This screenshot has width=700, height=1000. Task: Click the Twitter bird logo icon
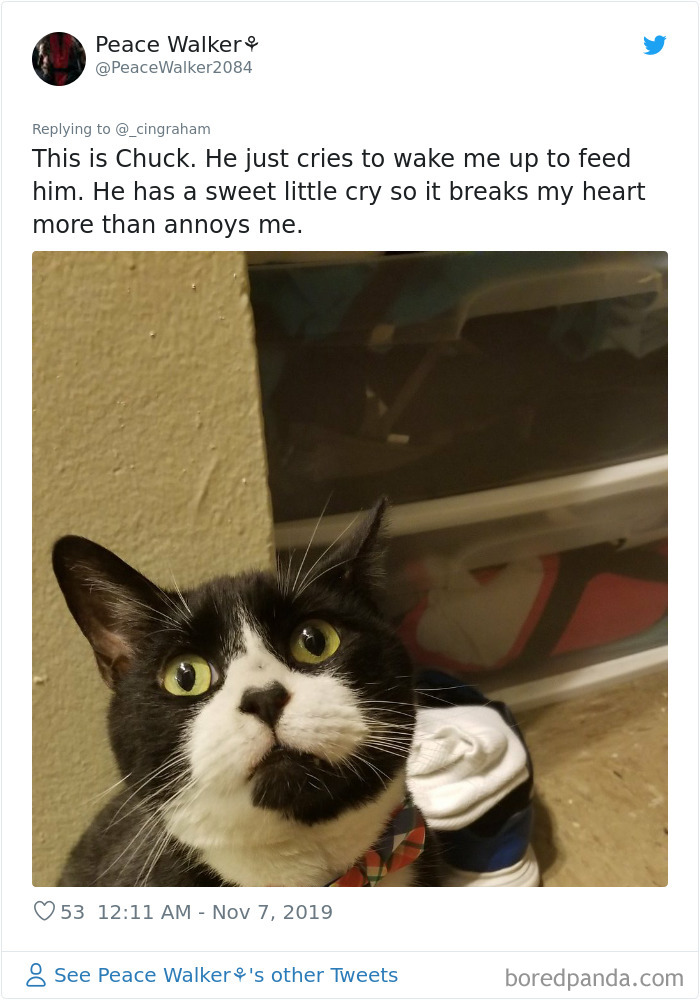[654, 45]
